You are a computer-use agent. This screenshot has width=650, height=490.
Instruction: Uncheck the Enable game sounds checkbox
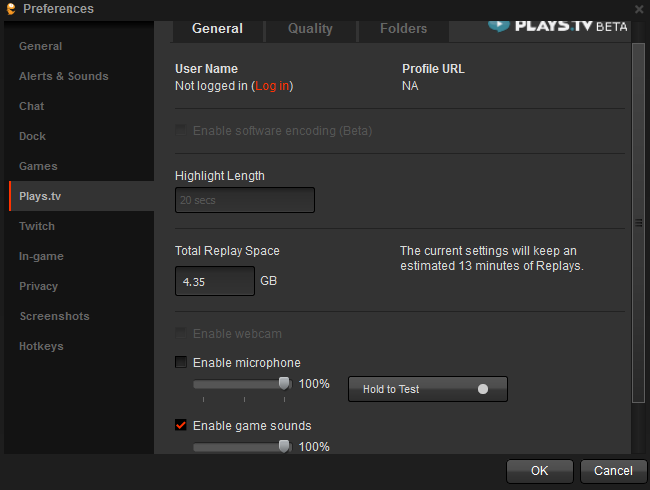pos(181,425)
